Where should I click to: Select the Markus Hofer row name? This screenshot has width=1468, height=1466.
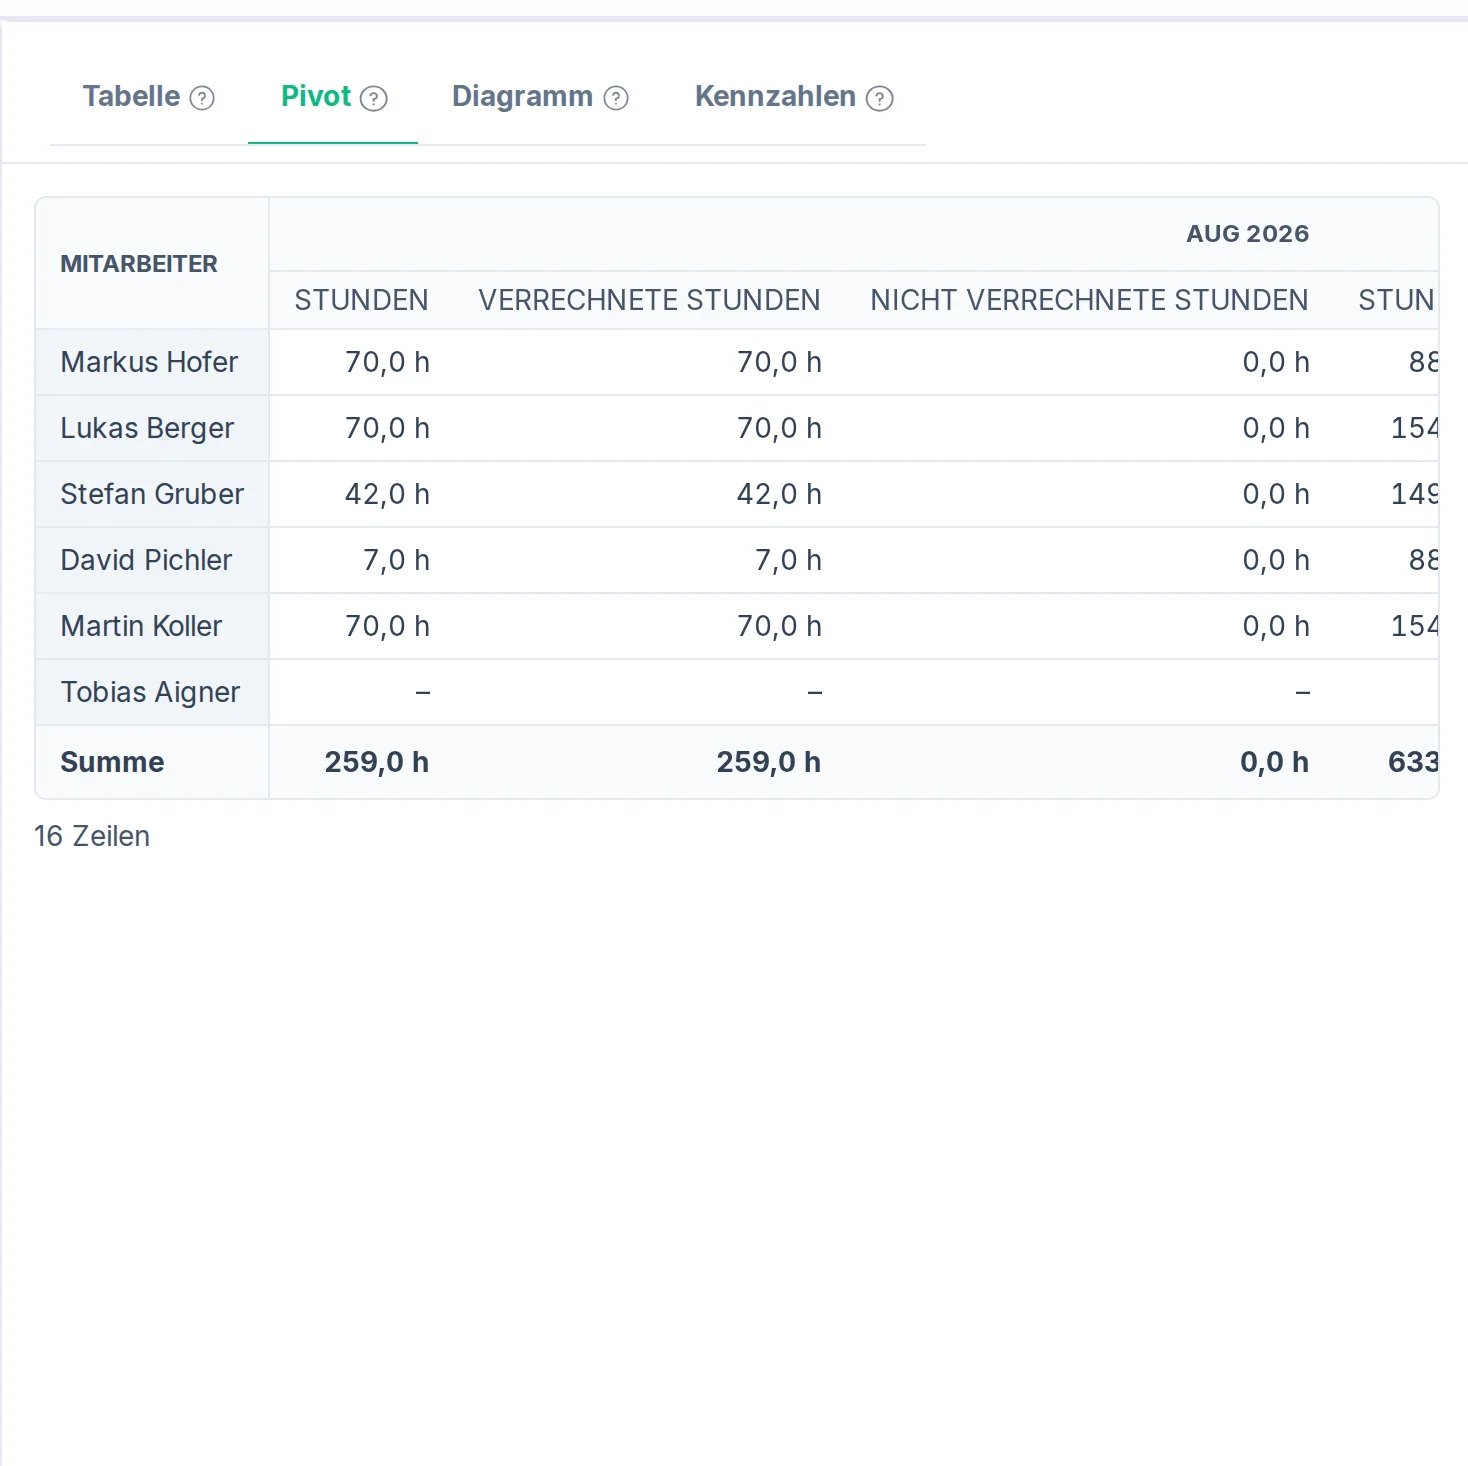(149, 362)
